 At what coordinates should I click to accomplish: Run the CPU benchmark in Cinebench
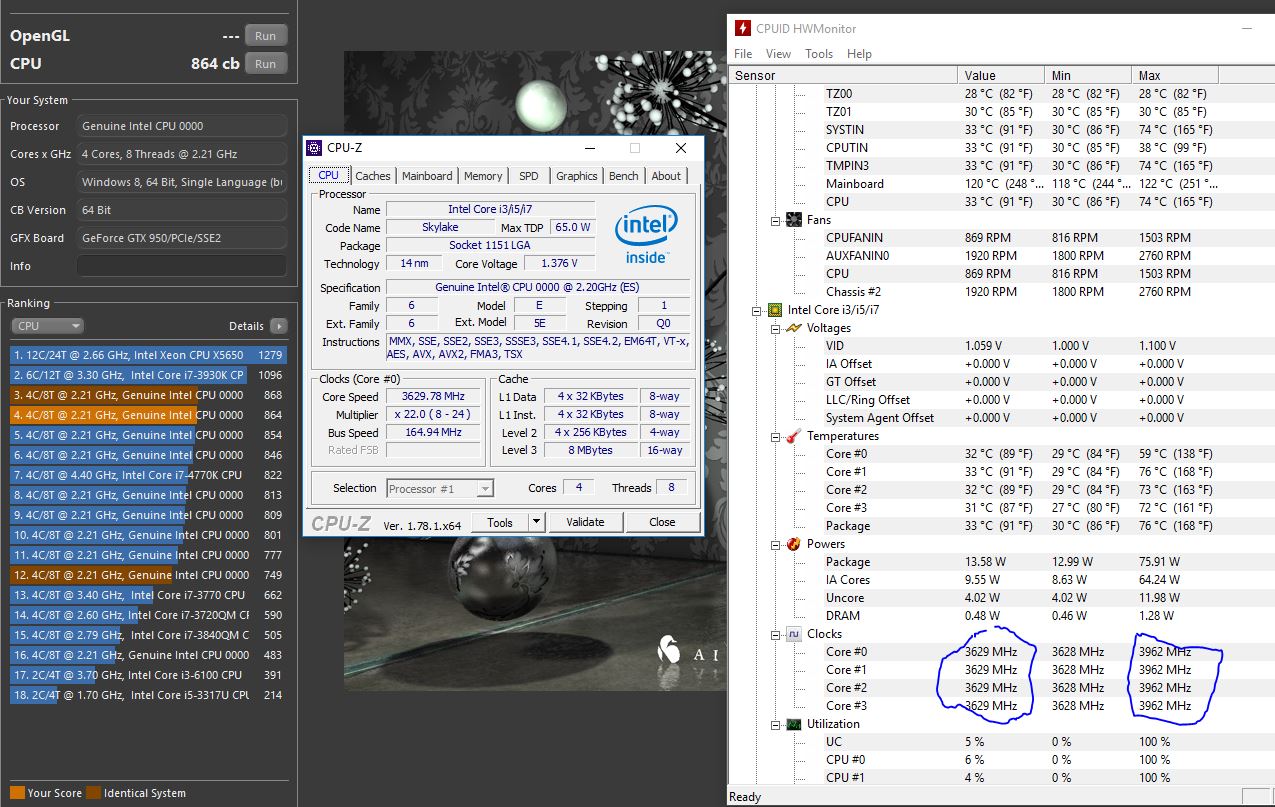(x=266, y=63)
